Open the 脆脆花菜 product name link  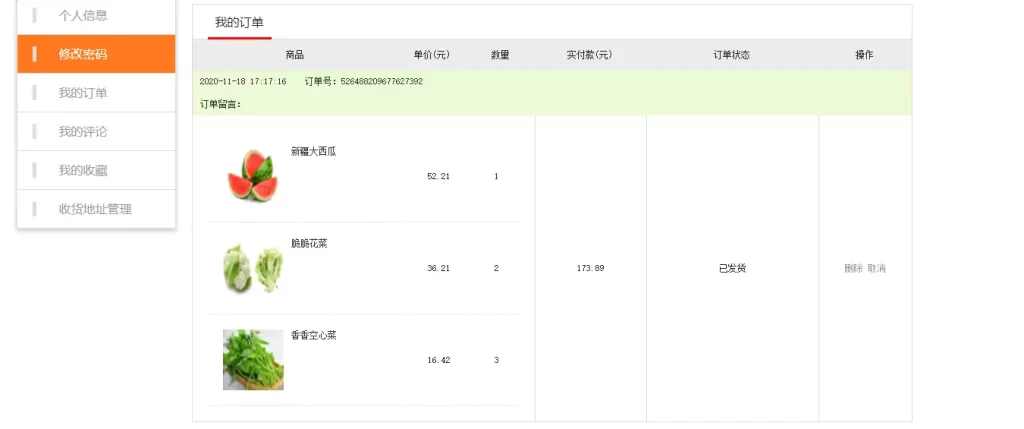309,244
